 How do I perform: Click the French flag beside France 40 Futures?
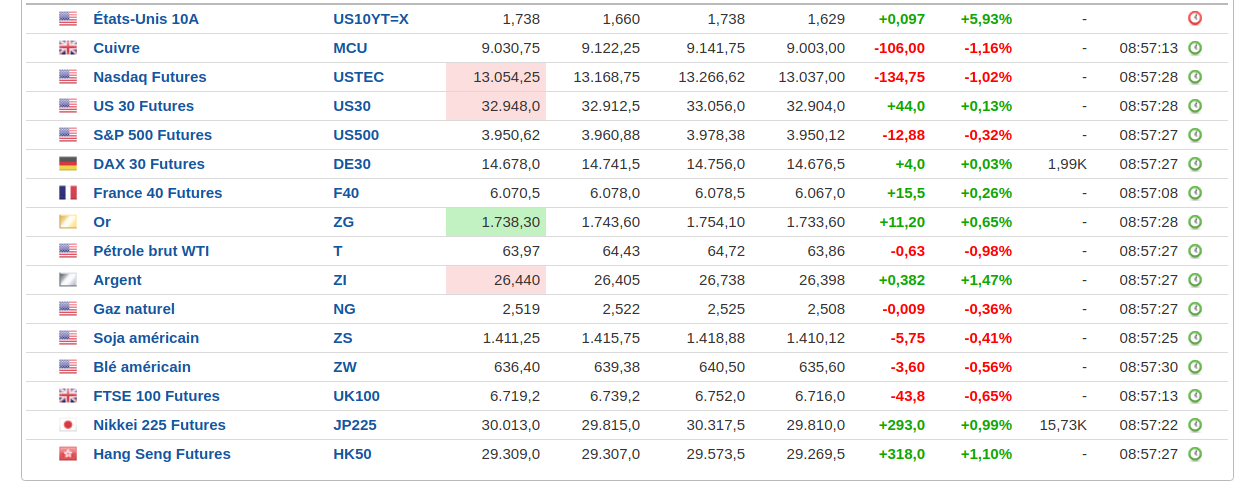click(68, 193)
